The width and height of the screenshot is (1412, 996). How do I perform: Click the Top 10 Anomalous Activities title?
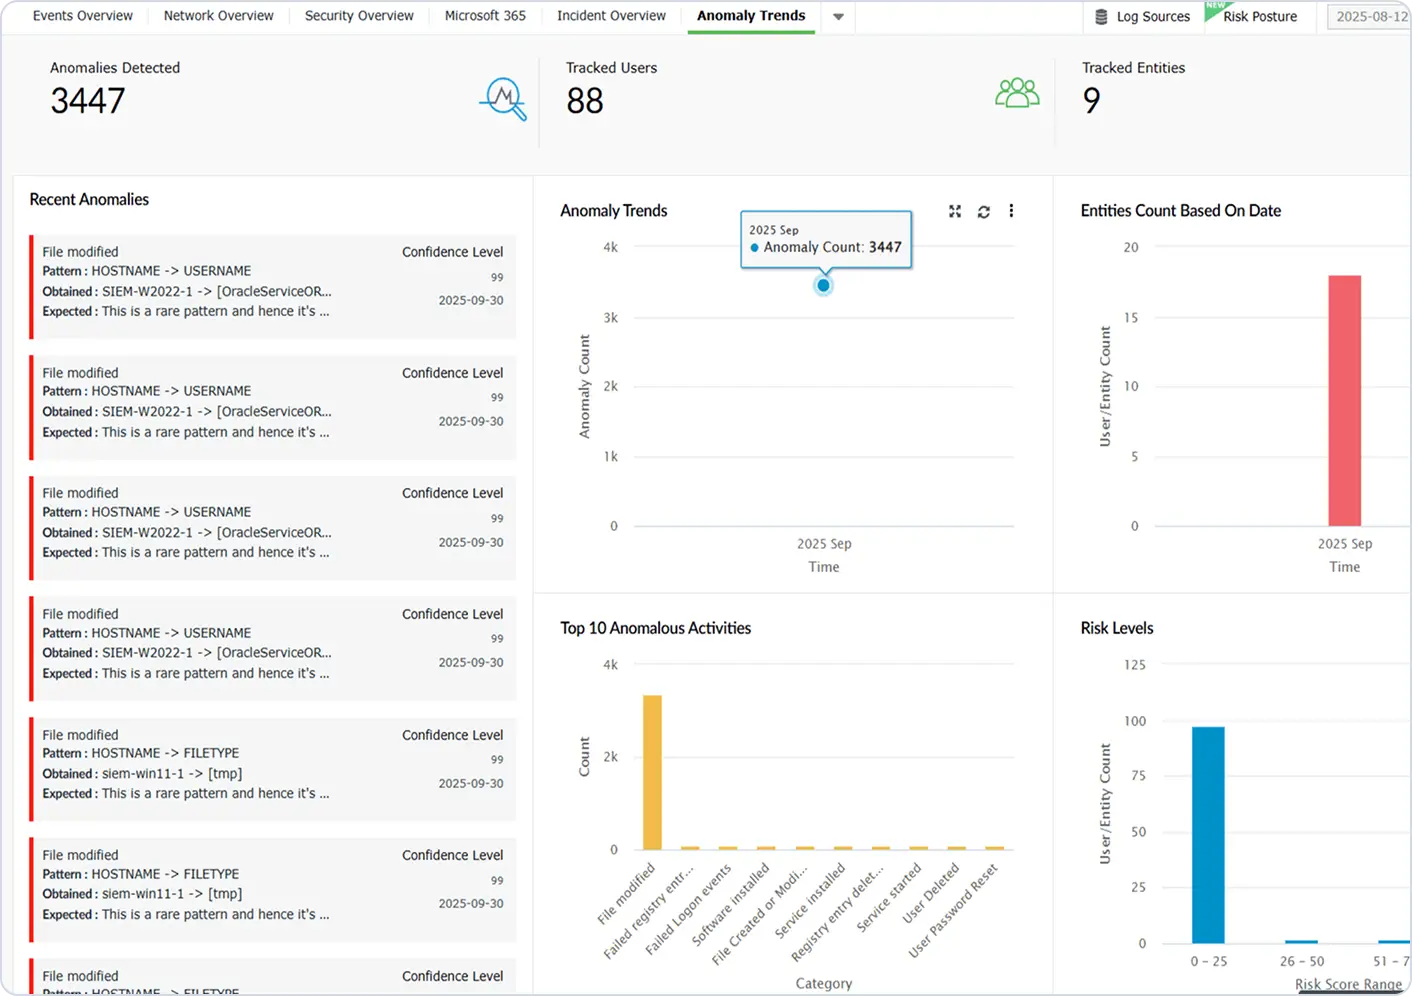(x=655, y=628)
